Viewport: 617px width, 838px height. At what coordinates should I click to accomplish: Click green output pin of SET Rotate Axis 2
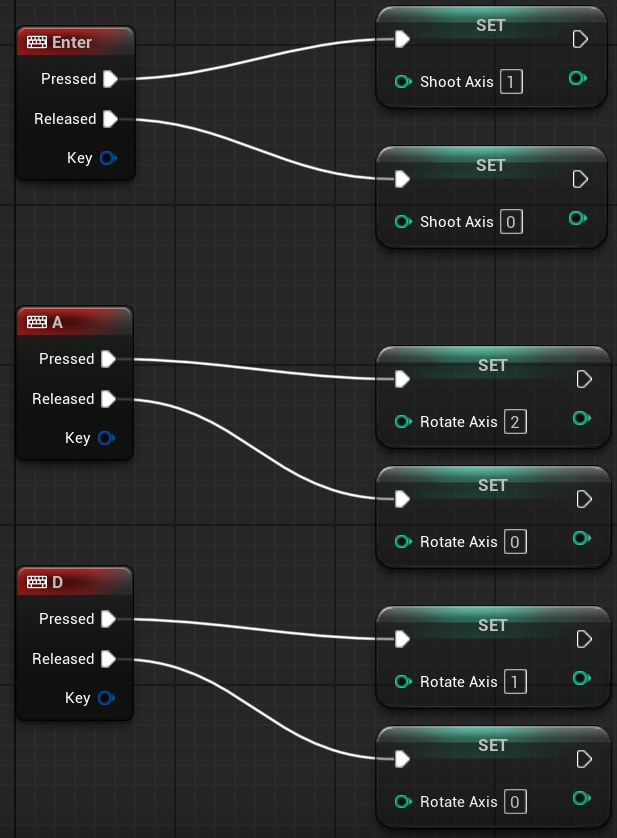pos(582,418)
